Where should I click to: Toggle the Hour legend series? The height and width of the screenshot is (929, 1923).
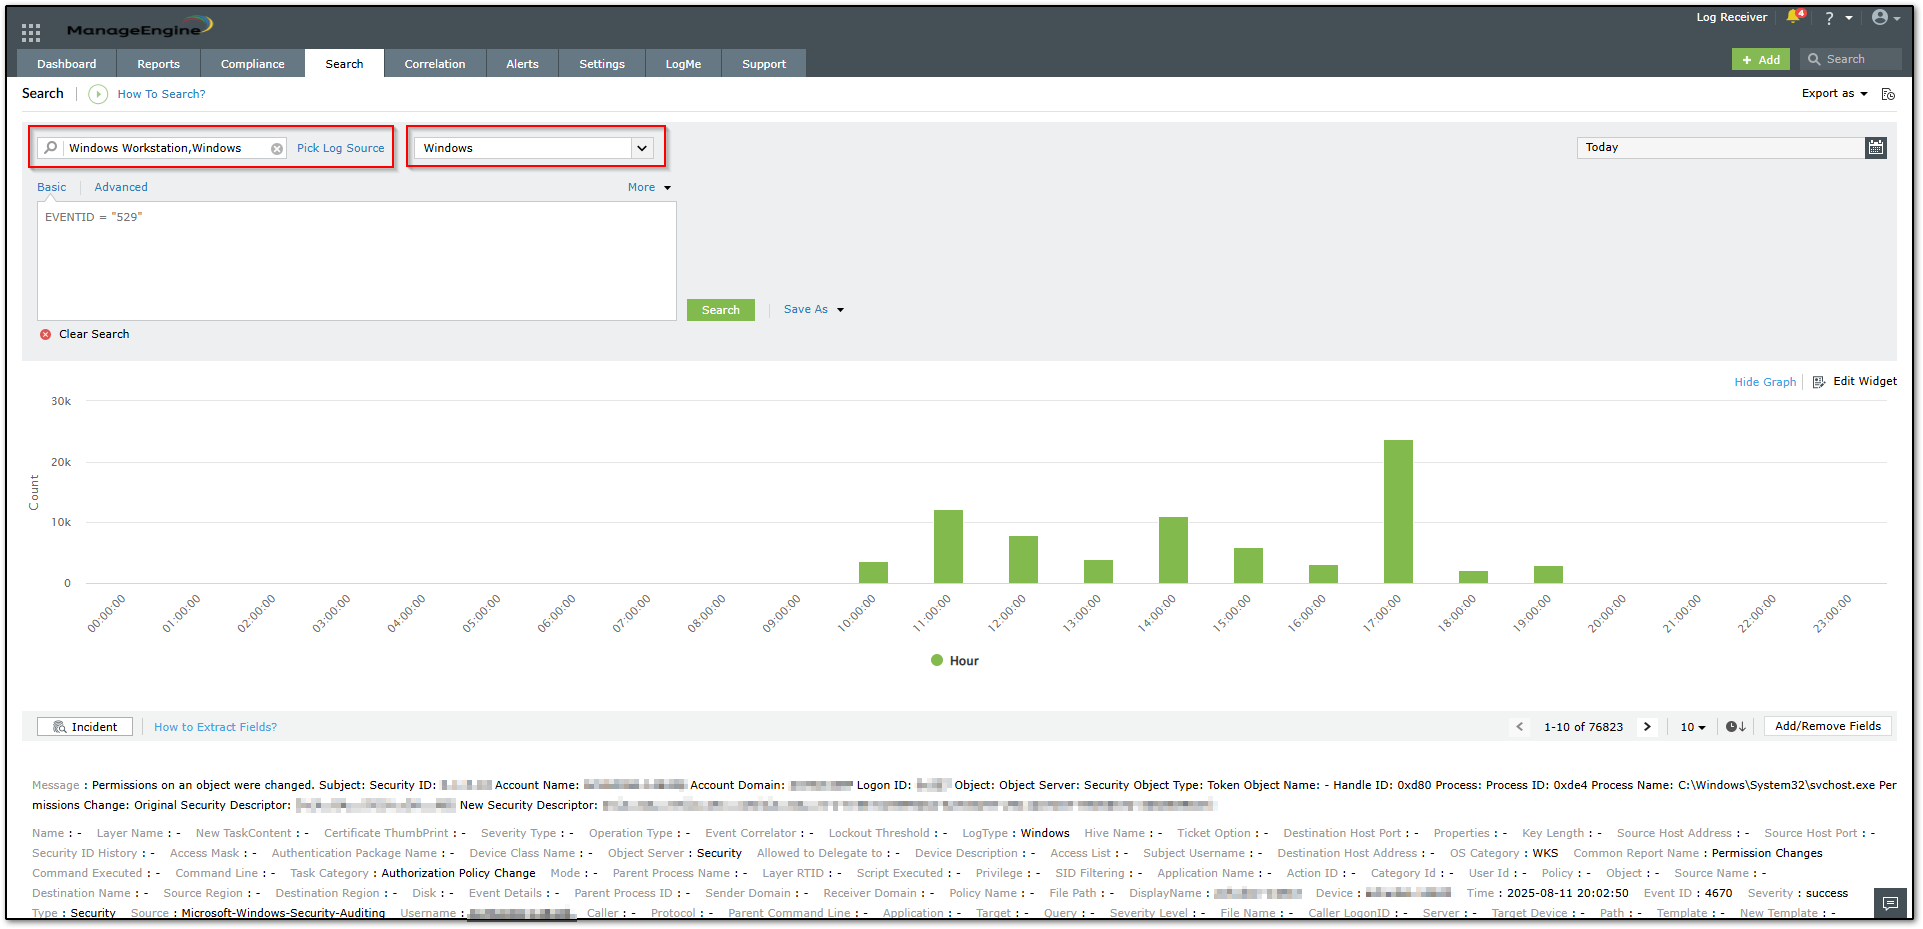[955, 661]
